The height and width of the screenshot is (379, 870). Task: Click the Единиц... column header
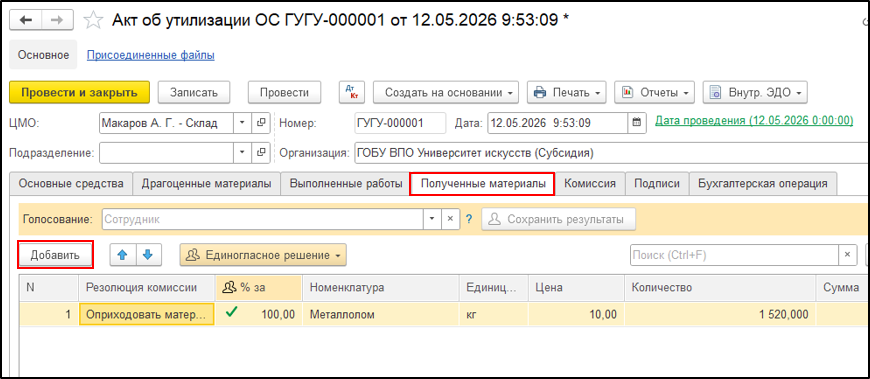[494, 288]
